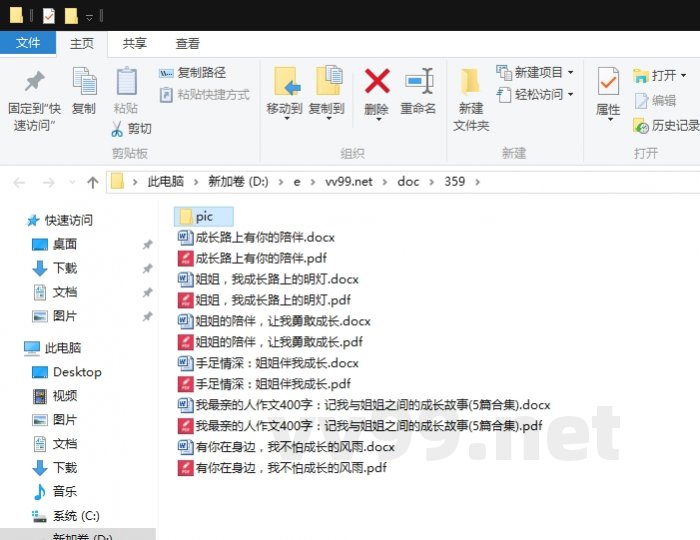Select pinned Pictures (图片) under Quick access

pyautogui.click(x=54, y=316)
